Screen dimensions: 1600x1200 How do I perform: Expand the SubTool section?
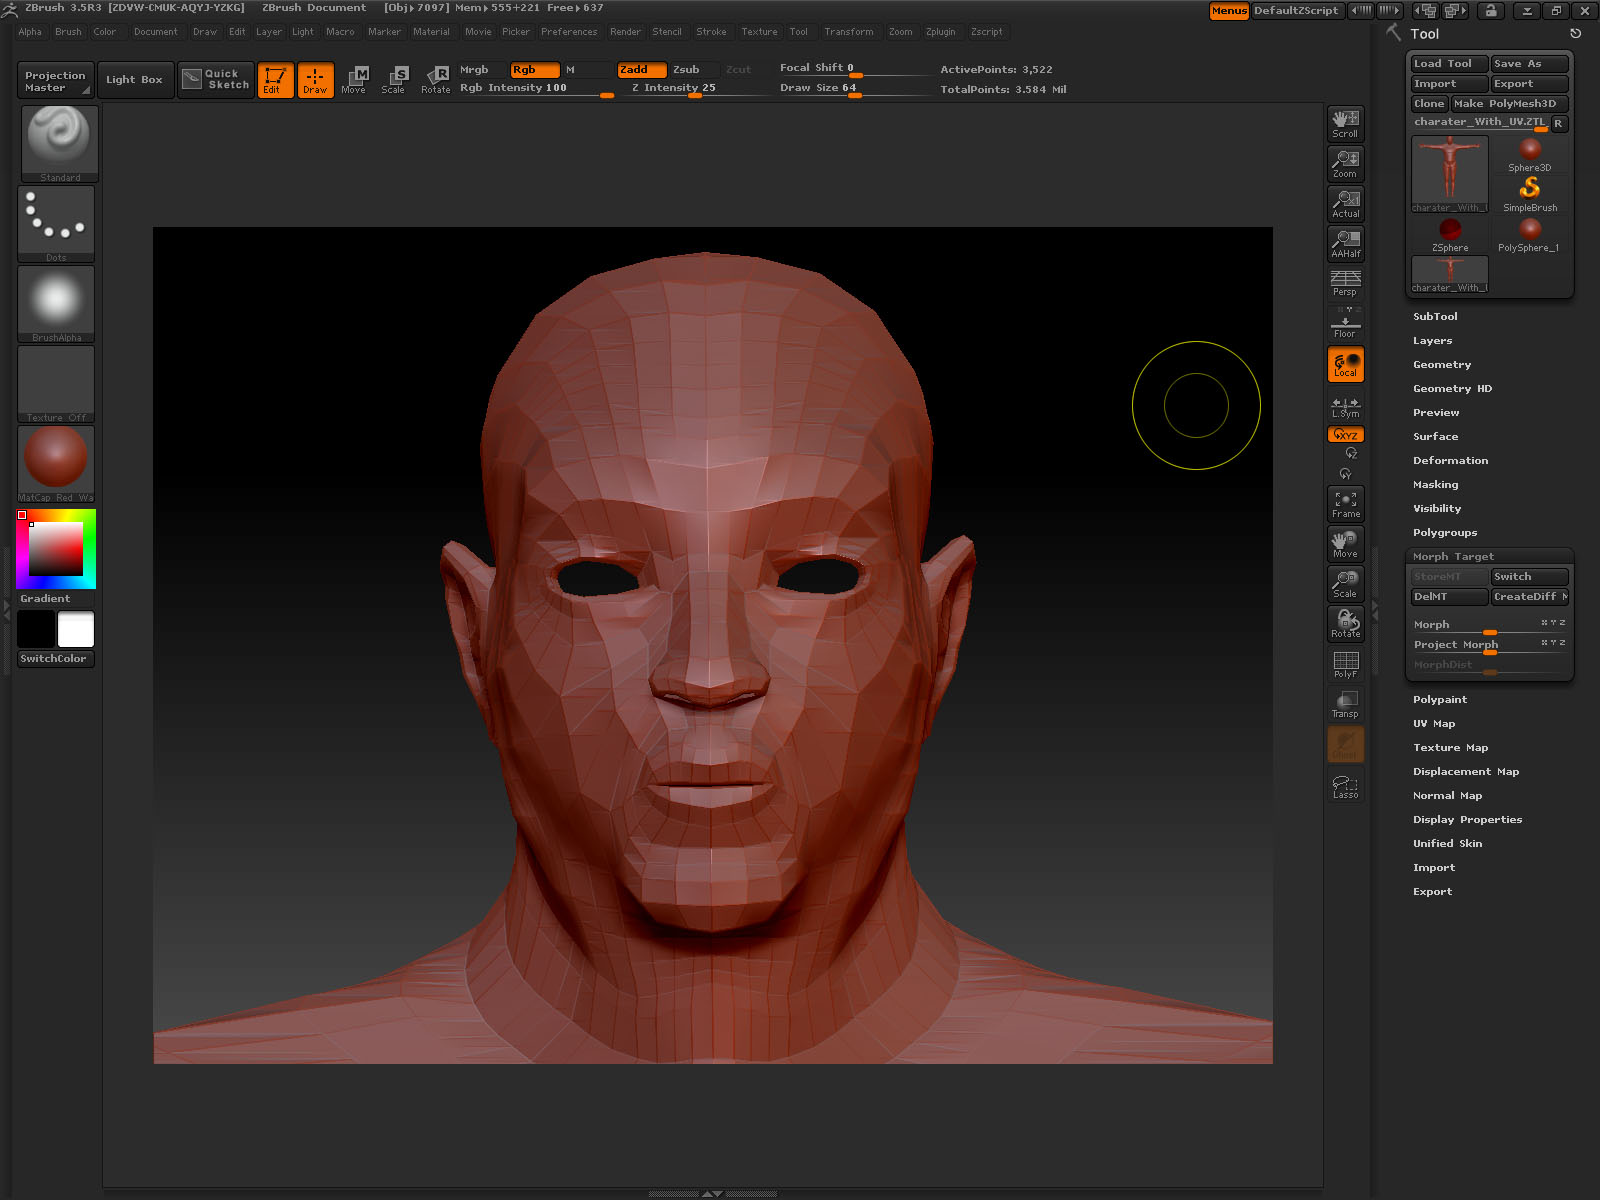tap(1435, 316)
